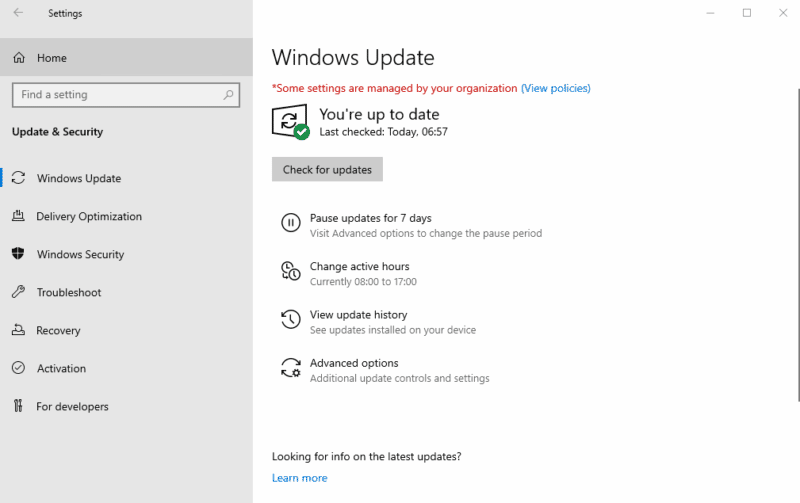Click the Delivery Optimization icon
The width and height of the screenshot is (800, 503).
(x=18, y=216)
